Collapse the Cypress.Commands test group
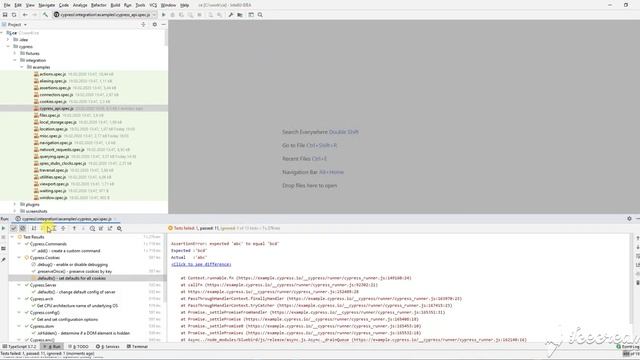The width and height of the screenshot is (640, 360). click(19, 244)
